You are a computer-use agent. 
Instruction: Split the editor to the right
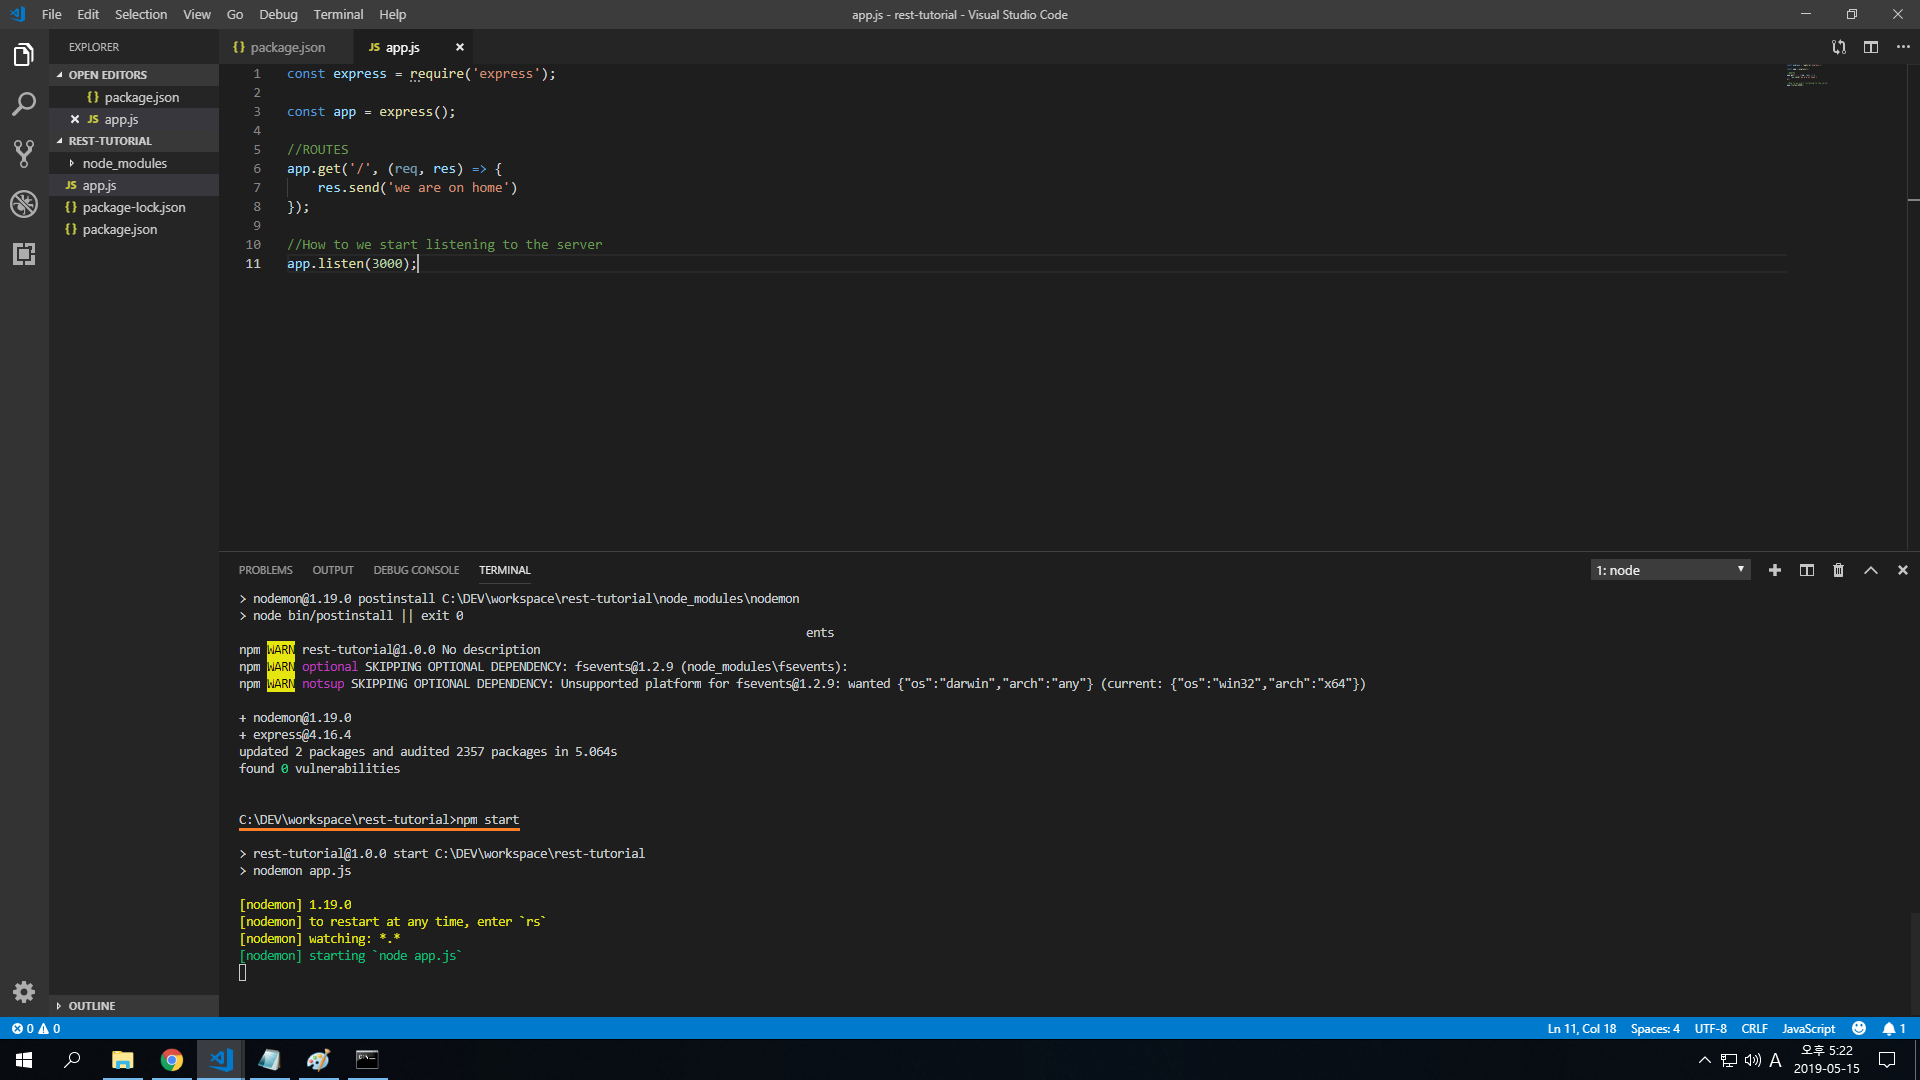tap(1871, 47)
